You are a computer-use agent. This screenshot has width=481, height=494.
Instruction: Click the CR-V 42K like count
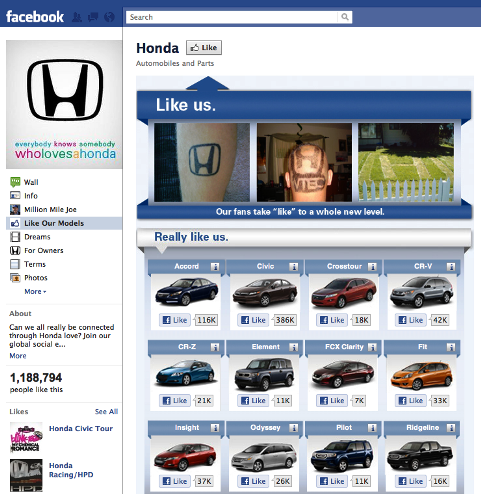tap(440, 320)
